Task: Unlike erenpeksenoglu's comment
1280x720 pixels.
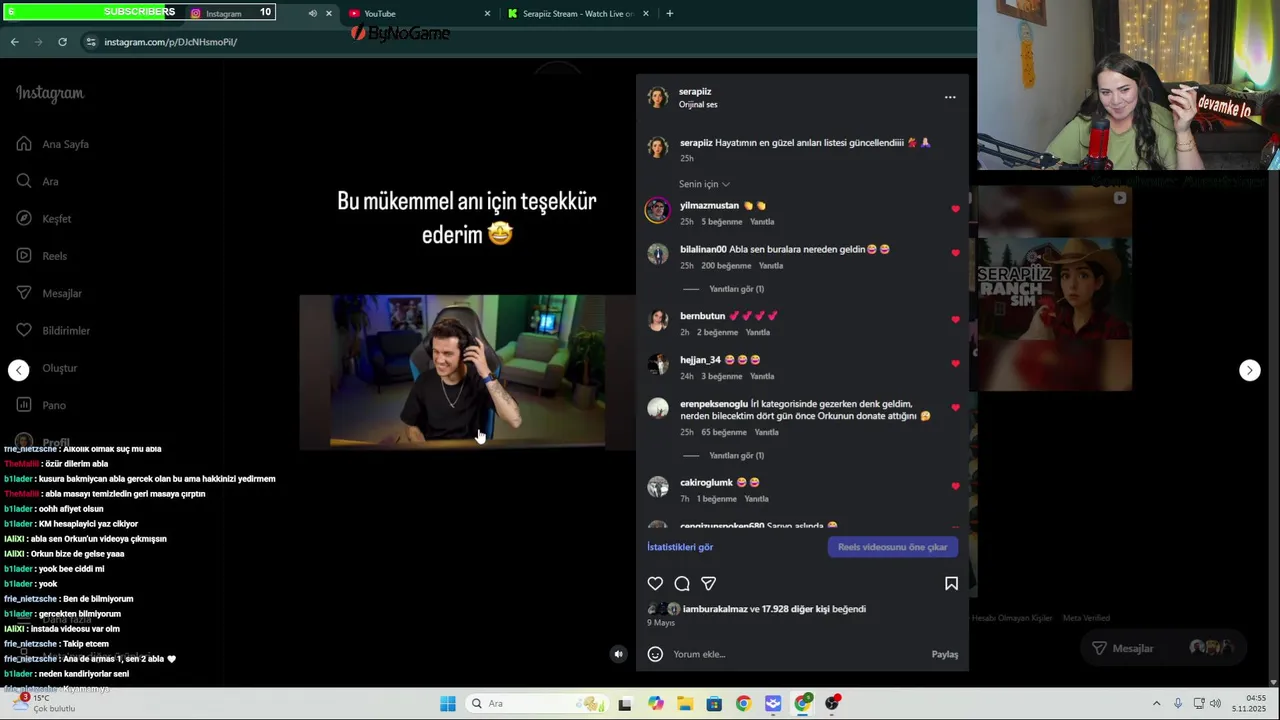Action: (x=955, y=408)
